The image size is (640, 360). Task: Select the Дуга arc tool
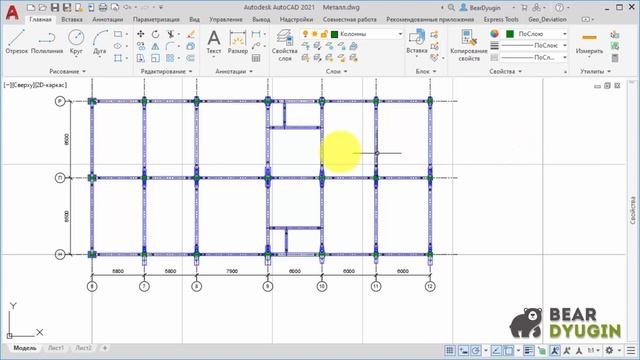(100, 42)
